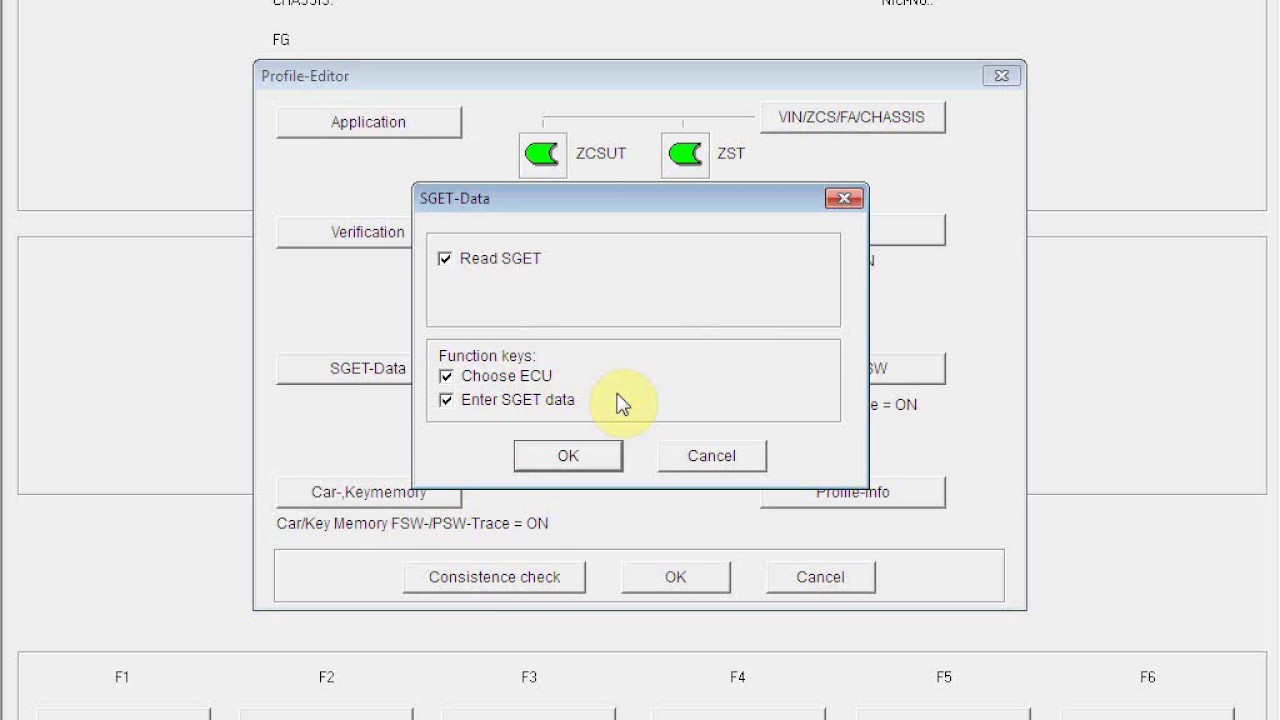Uncheck the Read SGET checkbox
The height and width of the screenshot is (720, 1280).
pyautogui.click(x=445, y=259)
